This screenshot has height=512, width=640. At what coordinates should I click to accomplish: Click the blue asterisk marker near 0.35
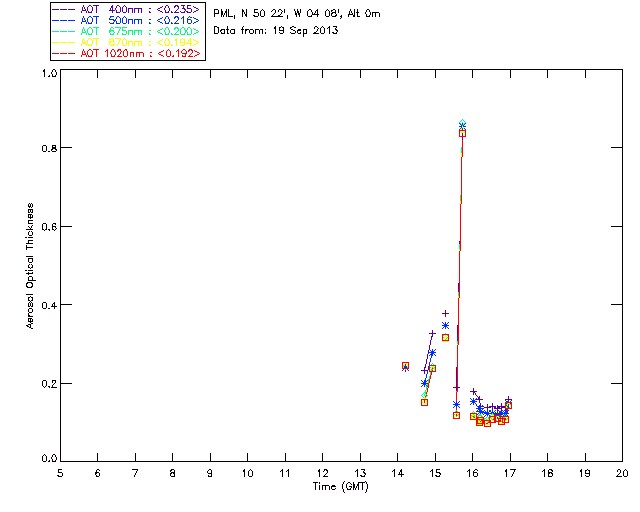[x=445, y=326]
